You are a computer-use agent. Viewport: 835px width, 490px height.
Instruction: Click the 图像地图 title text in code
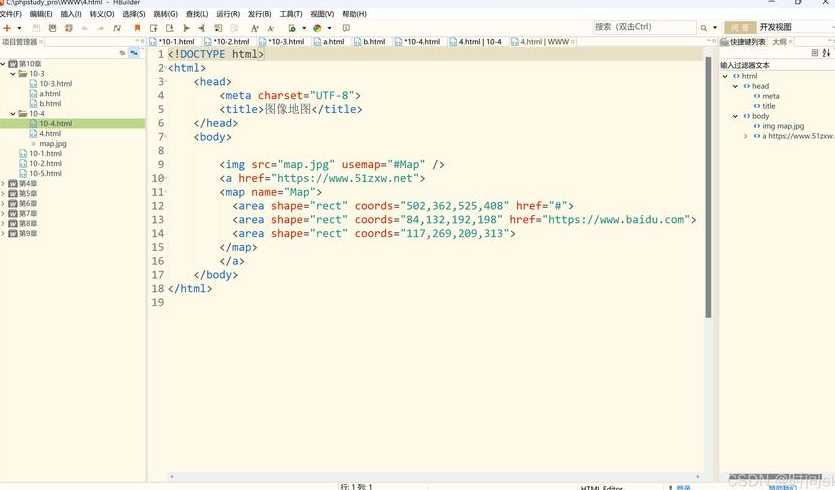tap(288, 109)
